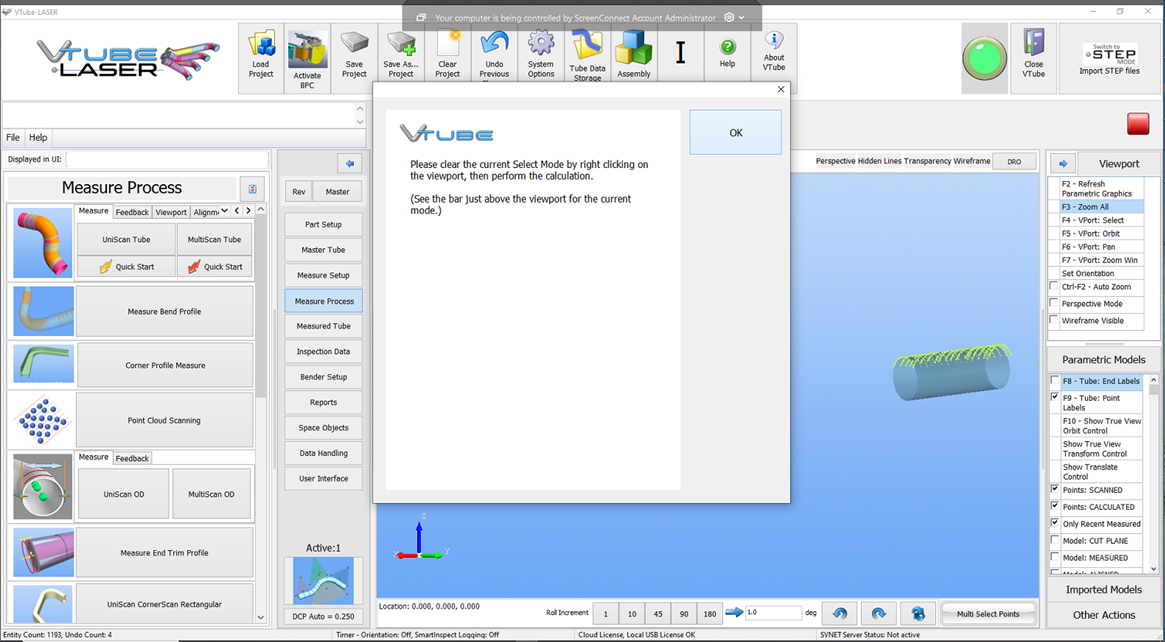Toggle Only Recent Measured checkbox
Image resolution: width=1165 pixels, height=642 pixels.
click(x=1054, y=523)
